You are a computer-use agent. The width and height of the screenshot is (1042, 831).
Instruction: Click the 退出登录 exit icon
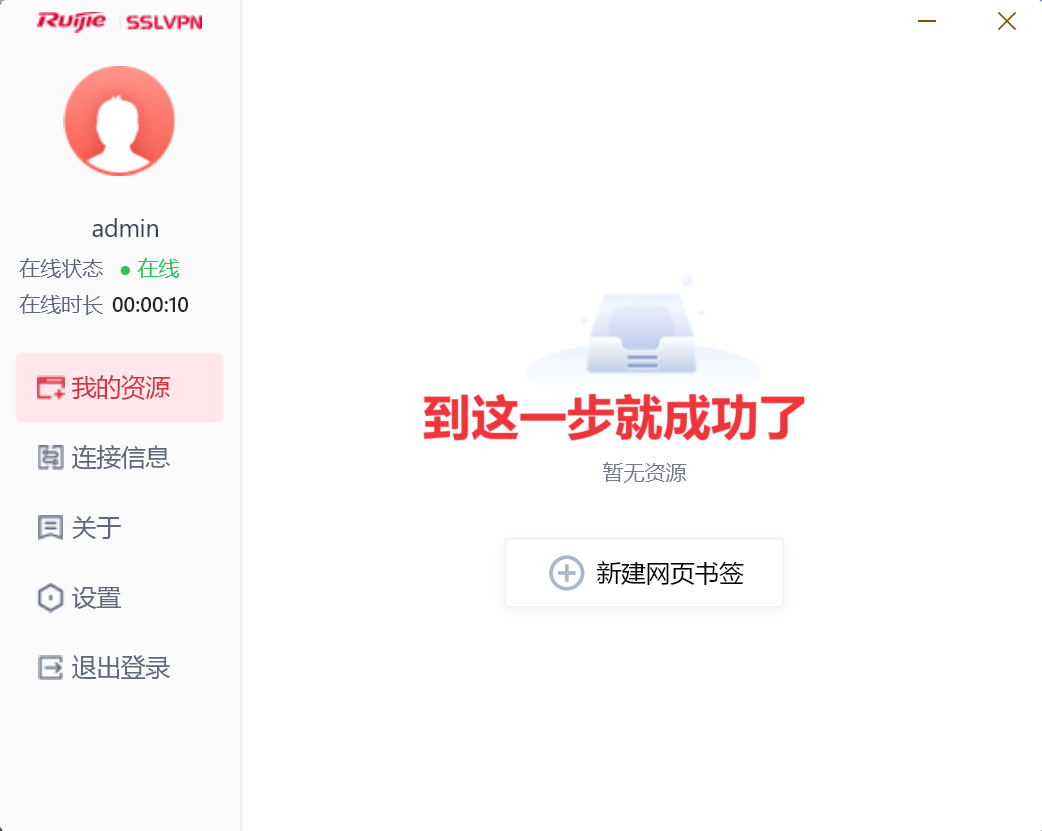coord(51,667)
